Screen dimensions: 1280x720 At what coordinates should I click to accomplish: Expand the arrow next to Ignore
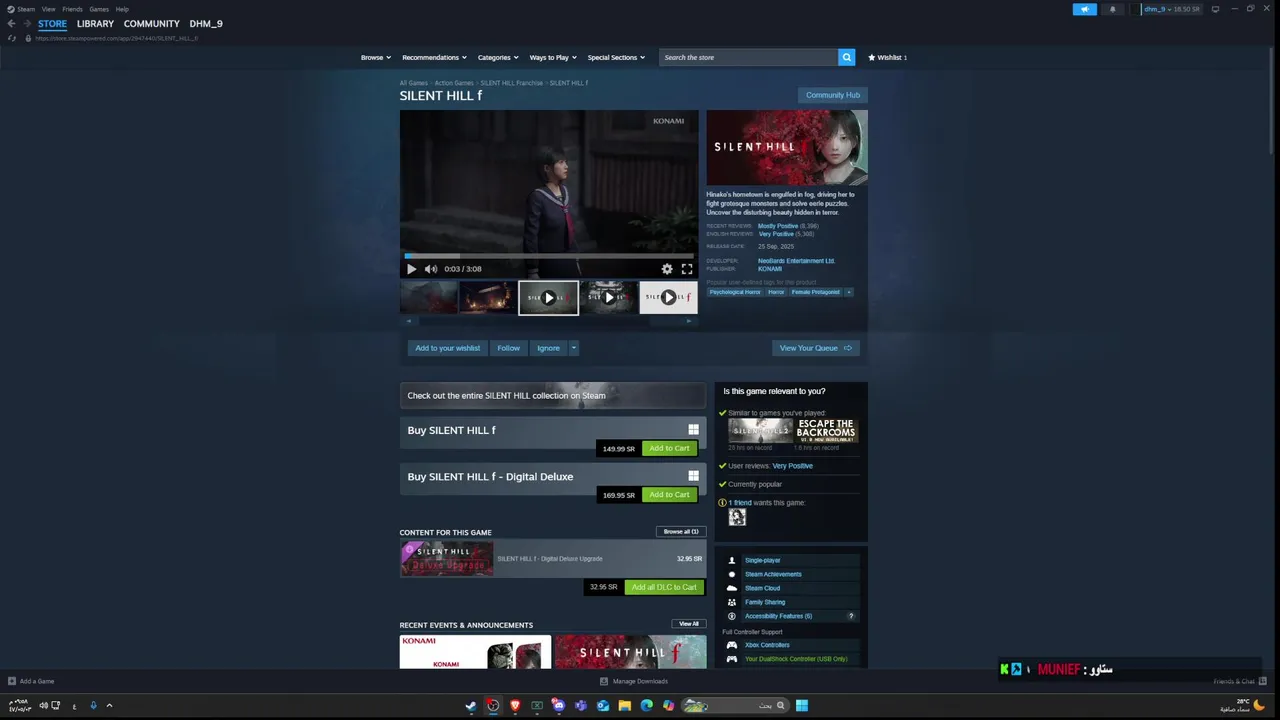click(x=574, y=348)
